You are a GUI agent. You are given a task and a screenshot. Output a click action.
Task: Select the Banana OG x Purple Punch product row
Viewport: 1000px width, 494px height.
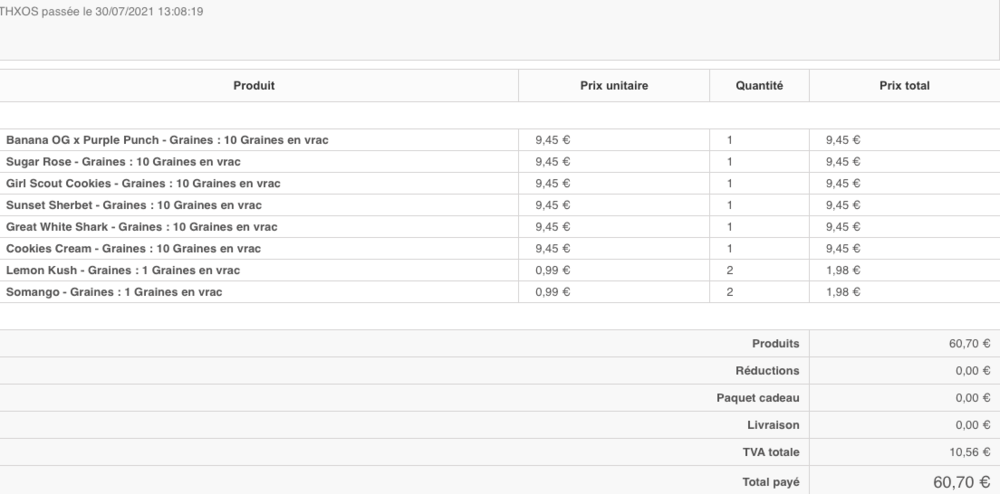pos(500,140)
